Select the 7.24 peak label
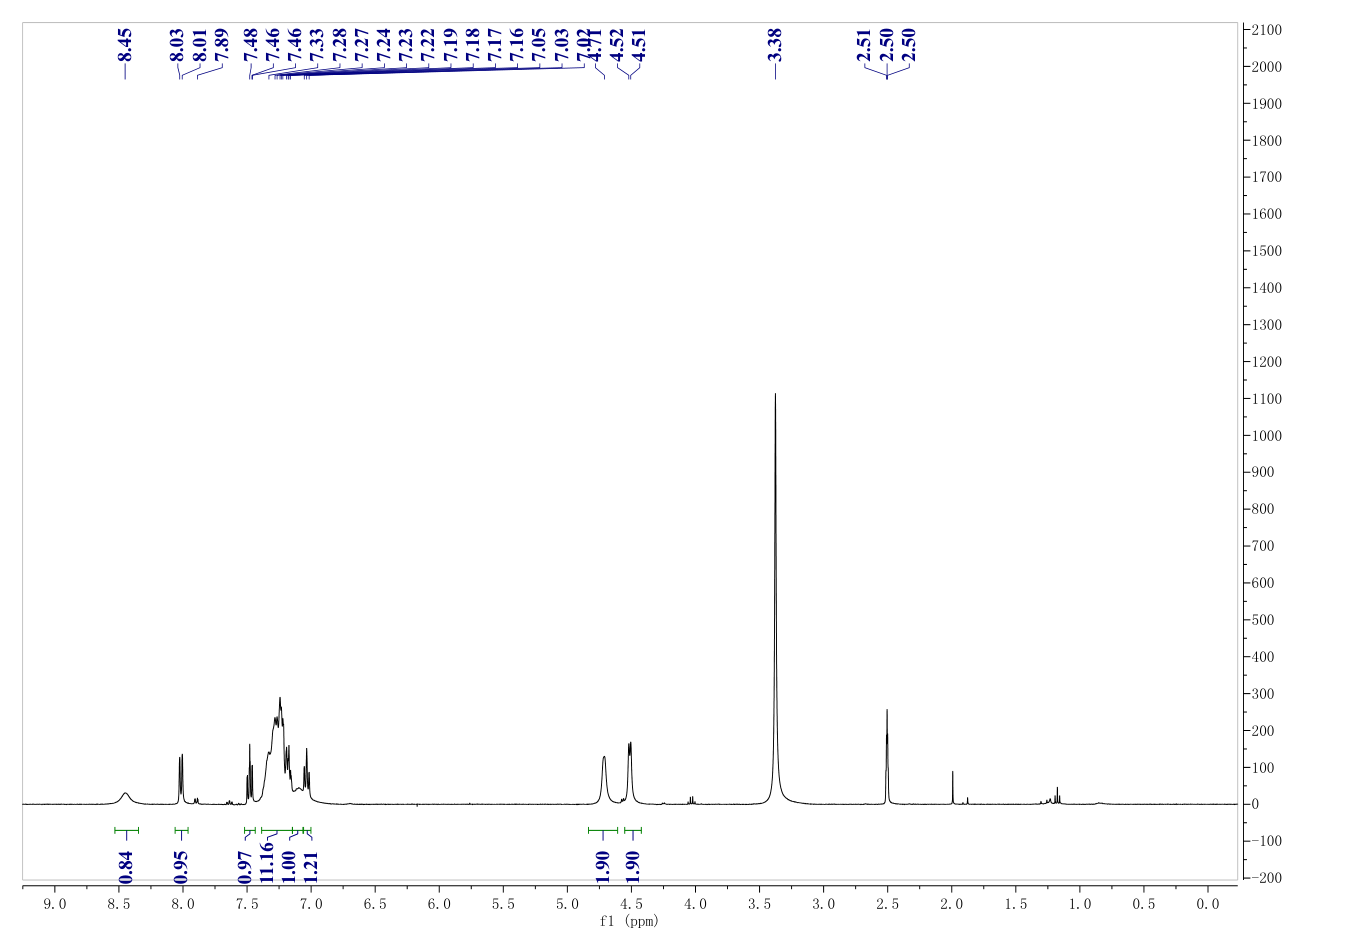Image resolution: width=1348 pixels, height=952 pixels. pyautogui.click(x=383, y=44)
